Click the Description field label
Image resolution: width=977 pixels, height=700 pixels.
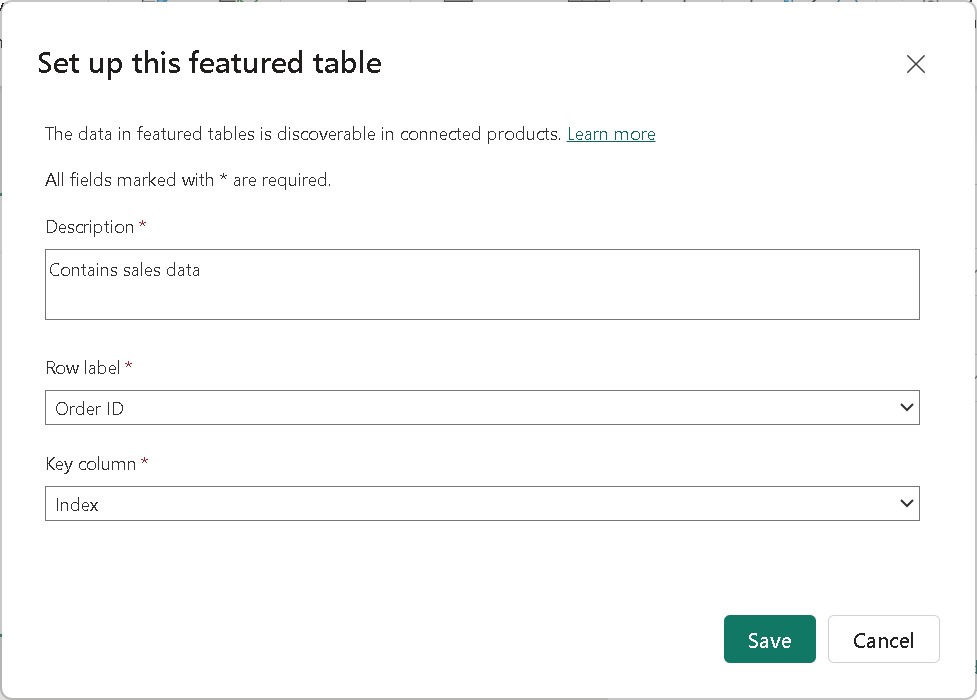pos(90,227)
